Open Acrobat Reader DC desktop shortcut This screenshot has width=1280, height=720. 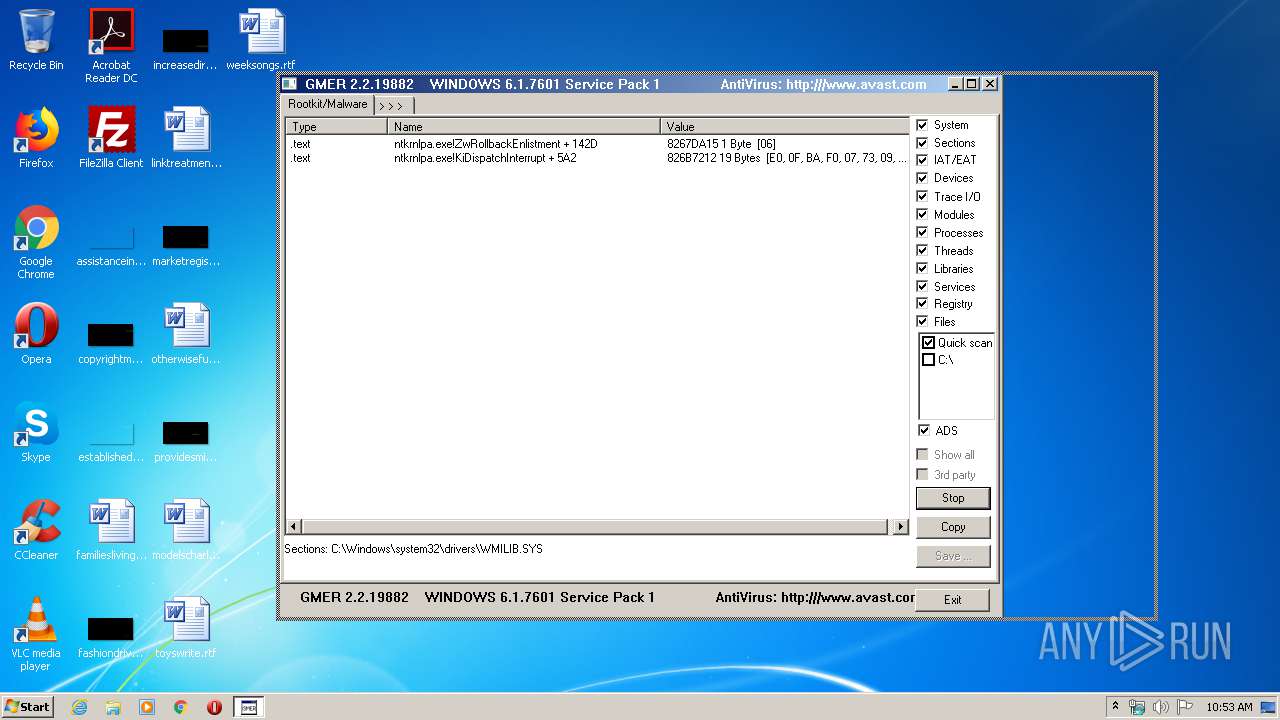click(x=111, y=46)
